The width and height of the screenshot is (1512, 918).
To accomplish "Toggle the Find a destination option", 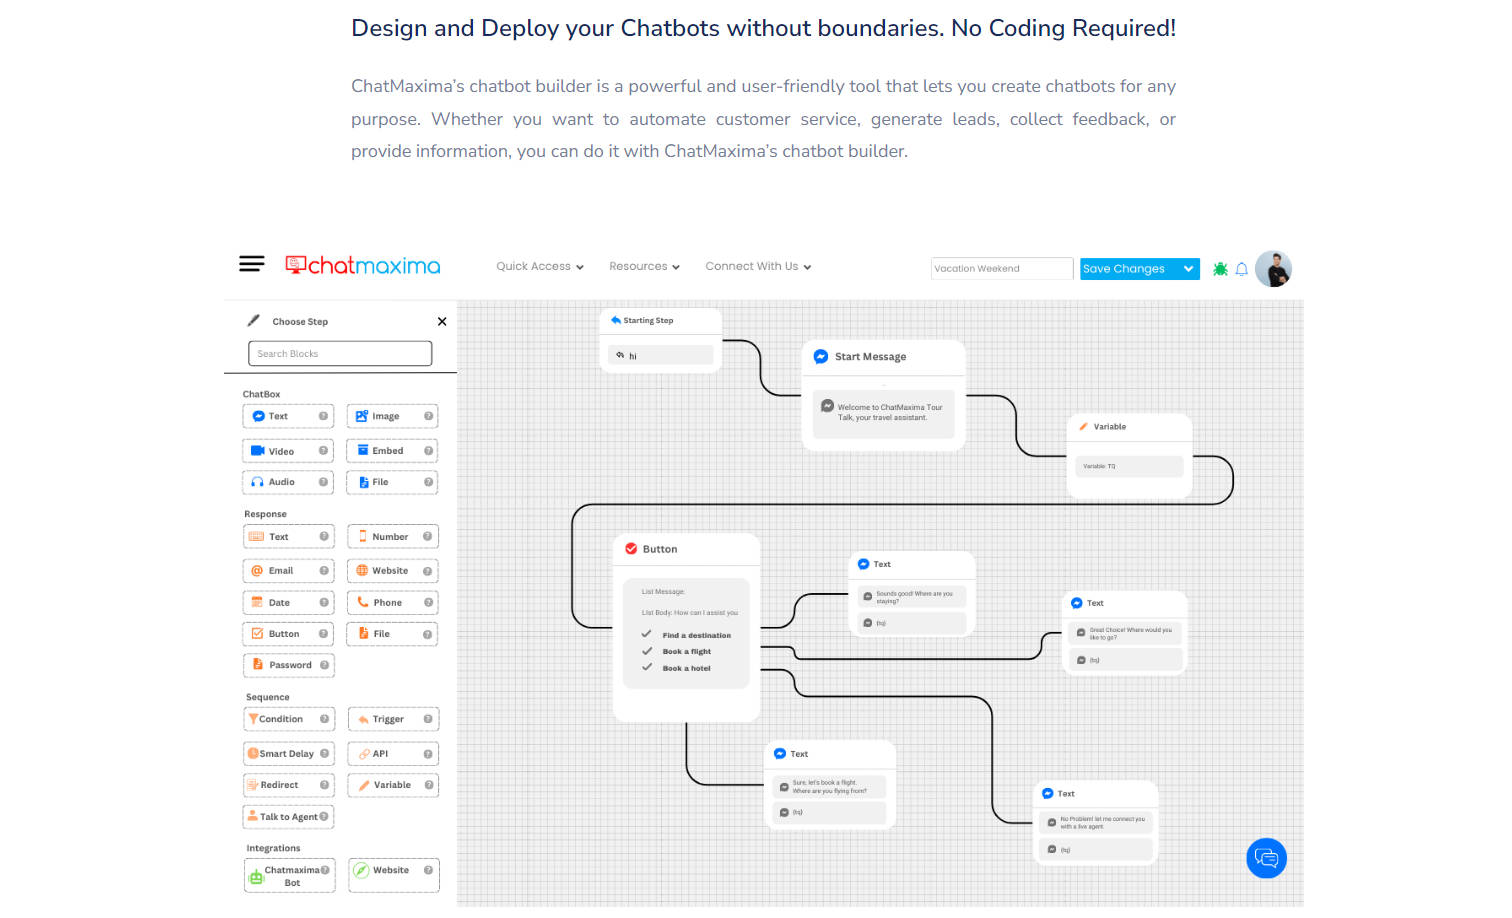I will click(687, 635).
